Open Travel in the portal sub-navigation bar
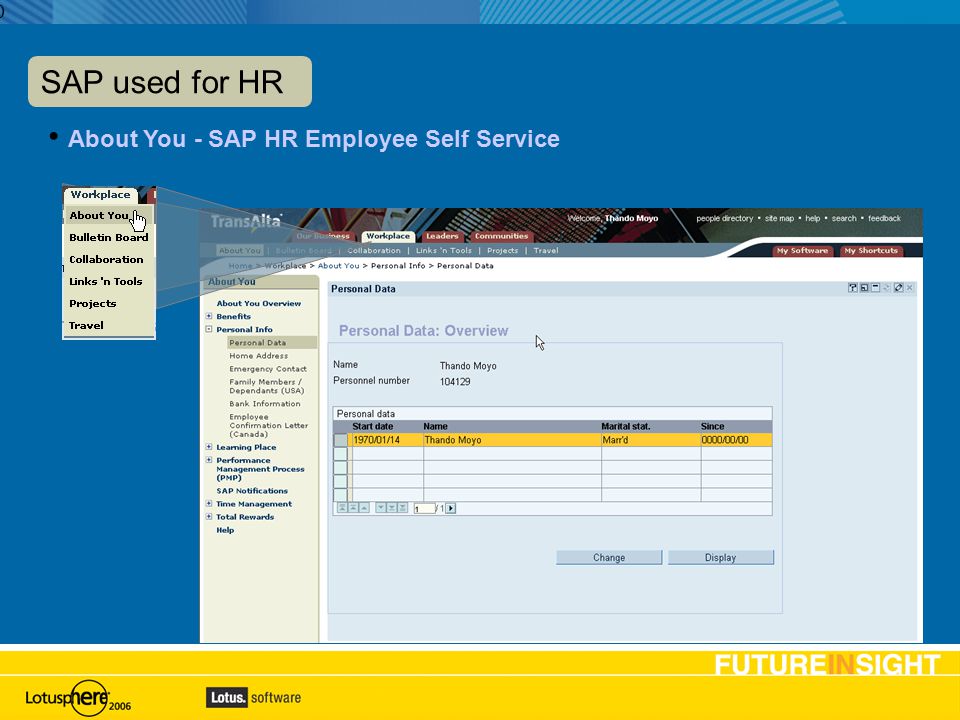Screen dimensions: 960x720 (546, 250)
